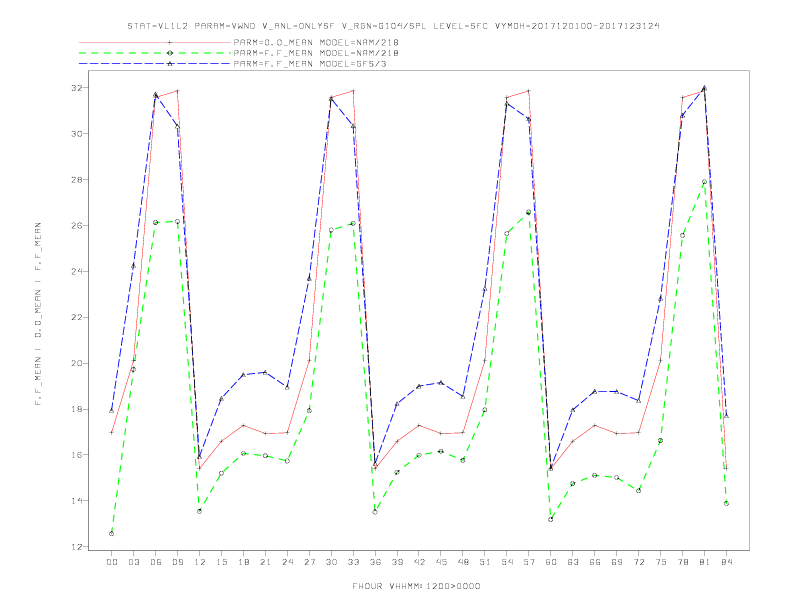Click x-axis forecast hour label 66
The width and height of the screenshot is (792, 612).
595,562
